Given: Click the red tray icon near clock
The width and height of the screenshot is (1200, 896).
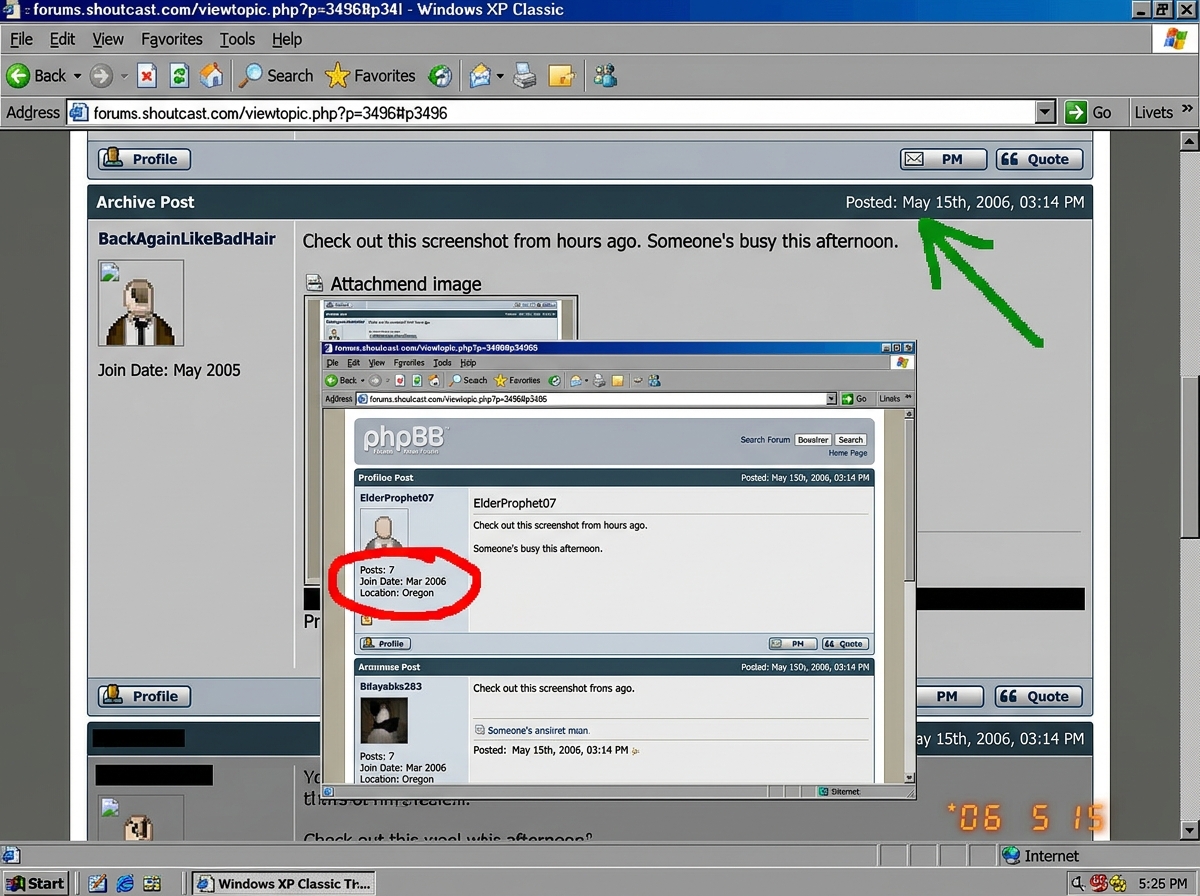Looking at the screenshot, I should pos(1099,883).
